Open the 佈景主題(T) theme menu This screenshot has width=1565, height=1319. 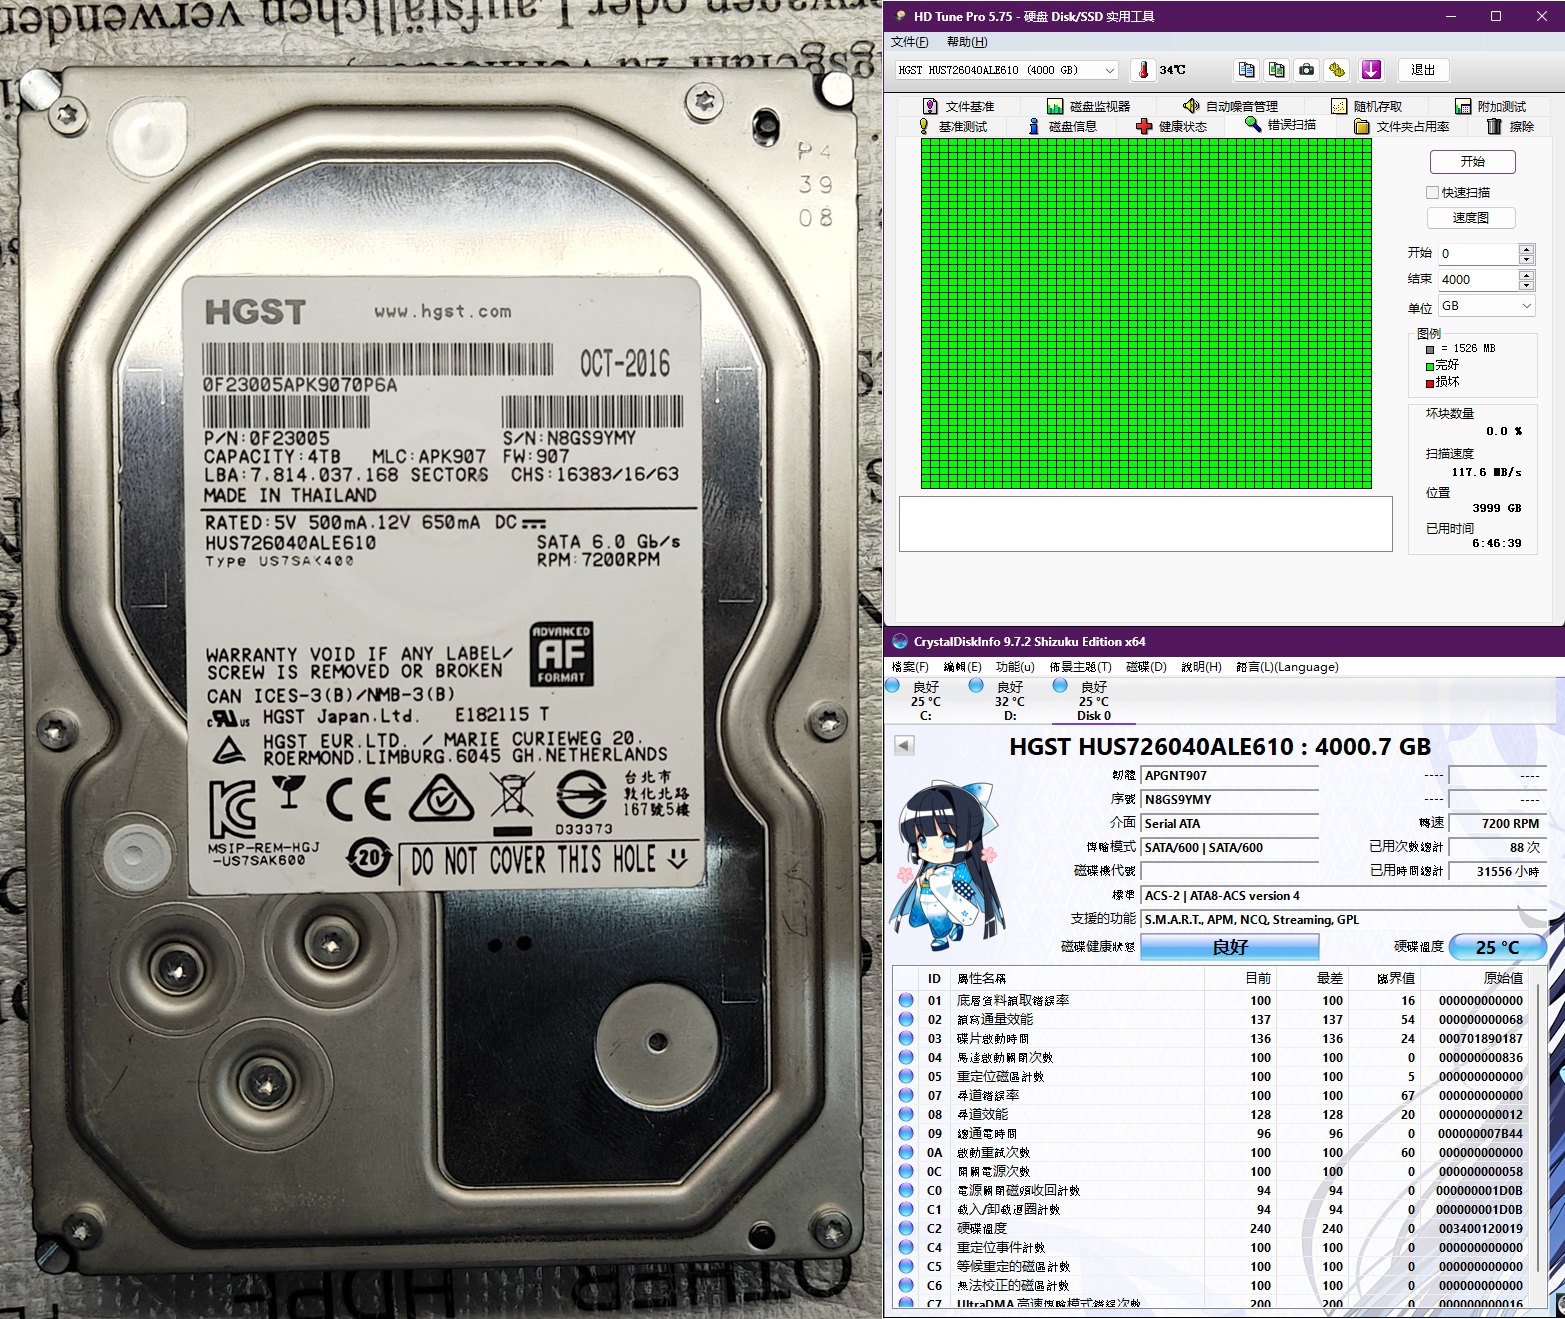point(1080,667)
